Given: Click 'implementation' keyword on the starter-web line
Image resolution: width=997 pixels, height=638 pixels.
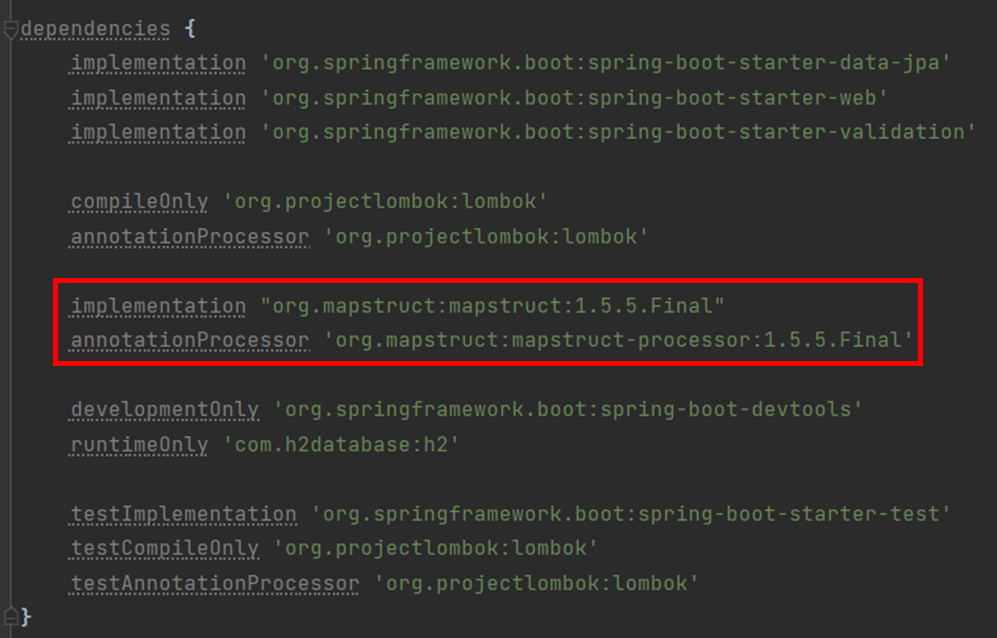Looking at the screenshot, I should (x=158, y=99).
